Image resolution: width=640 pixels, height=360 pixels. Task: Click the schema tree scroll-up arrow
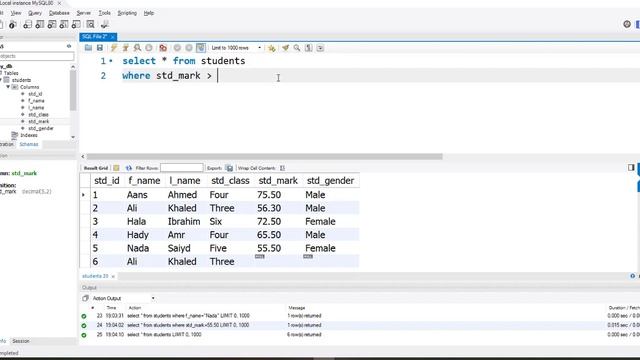tap(73, 67)
